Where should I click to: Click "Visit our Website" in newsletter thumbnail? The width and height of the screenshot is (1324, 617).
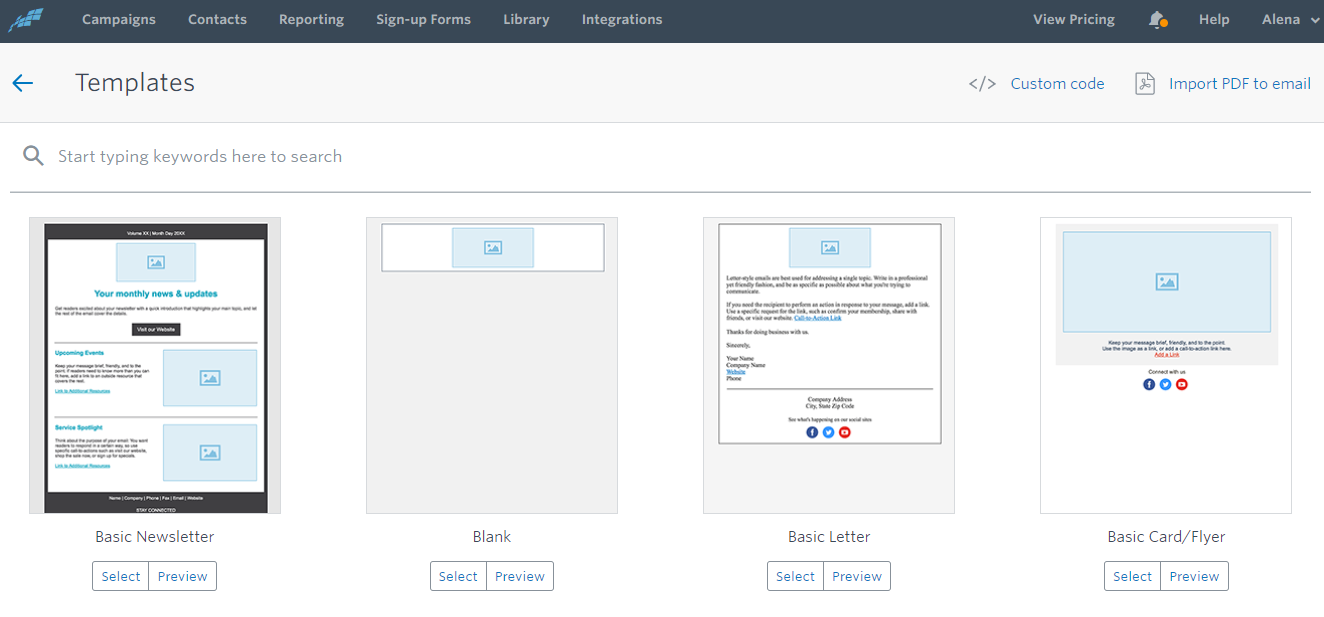[156, 329]
